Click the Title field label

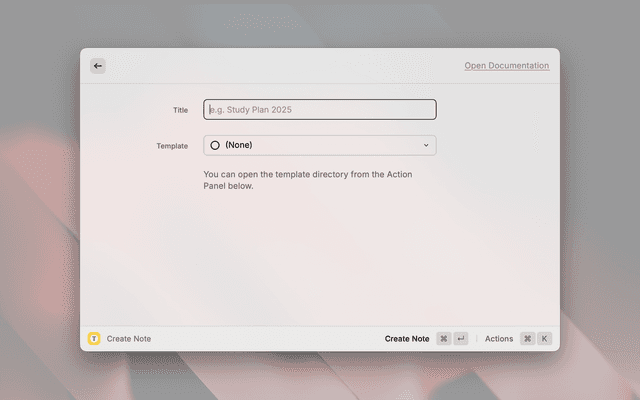tap(180, 110)
